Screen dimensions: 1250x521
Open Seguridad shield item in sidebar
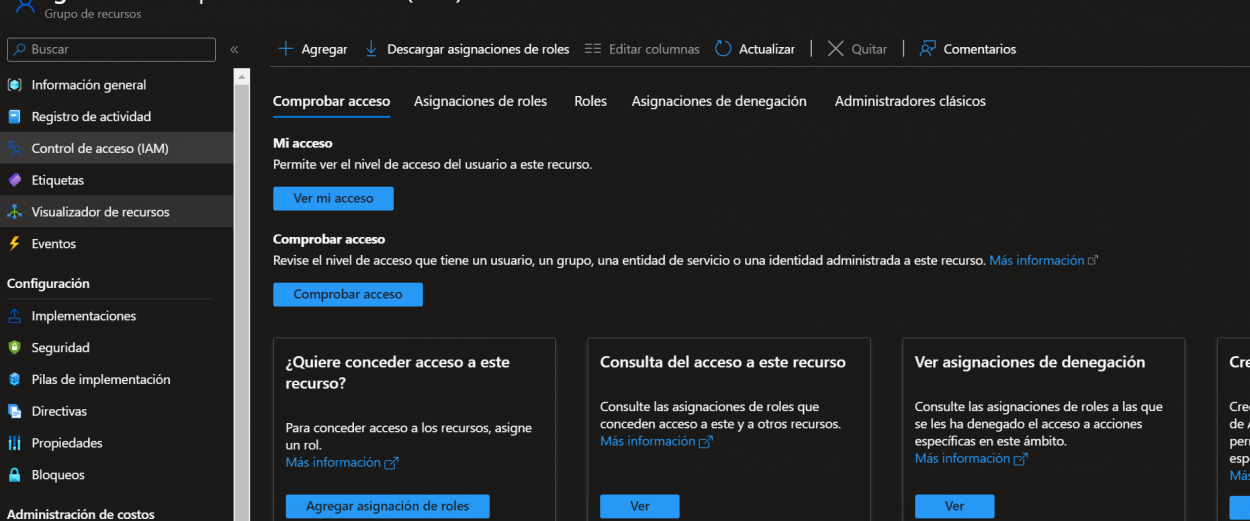coord(60,348)
